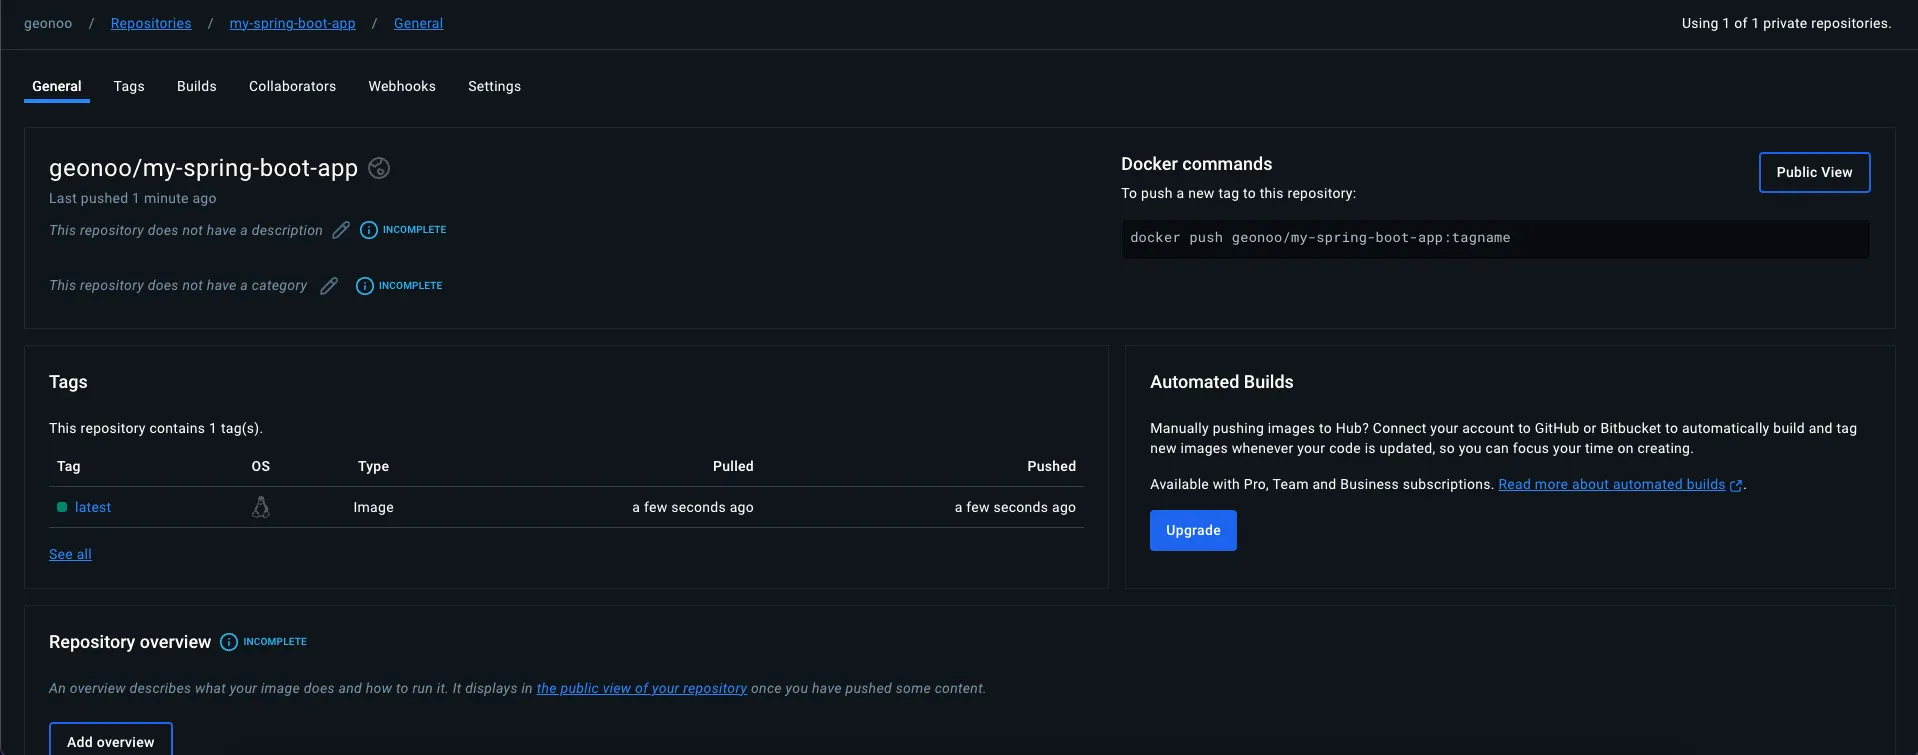Viewport: 1918px width, 755px height.
Task: Click the docker push command box
Action: coord(1495,238)
